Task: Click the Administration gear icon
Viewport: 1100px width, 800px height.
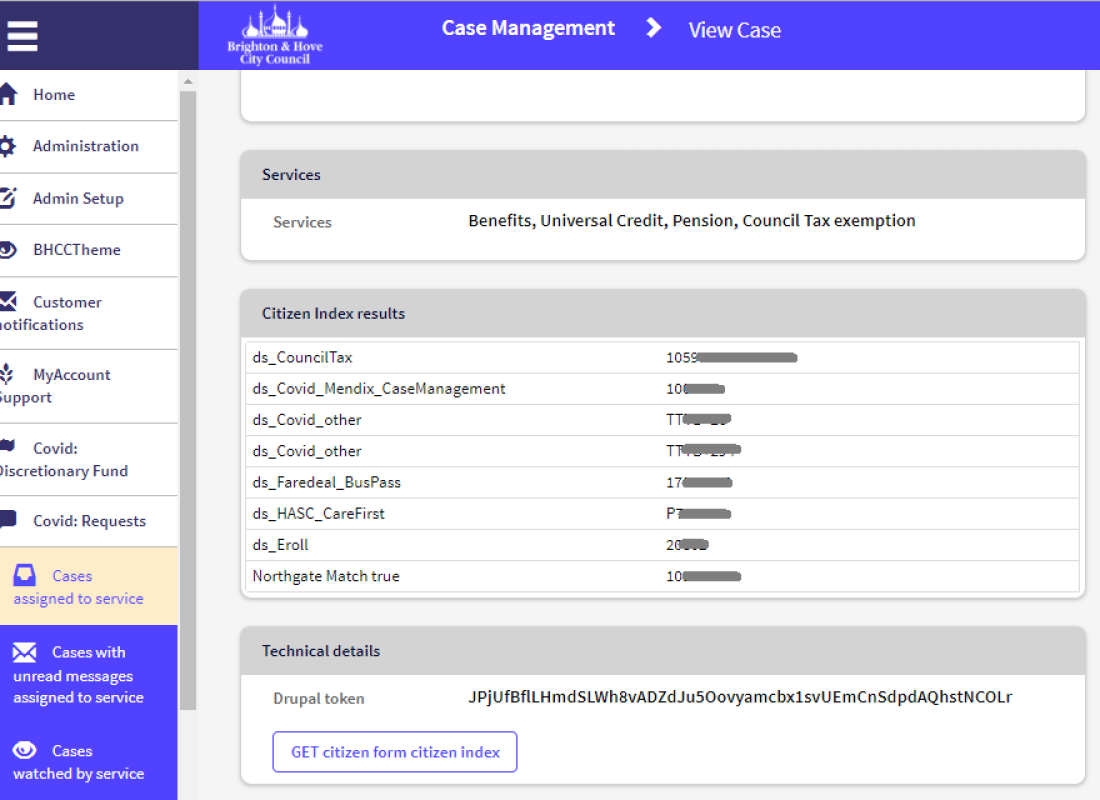Action: (x=8, y=146)
